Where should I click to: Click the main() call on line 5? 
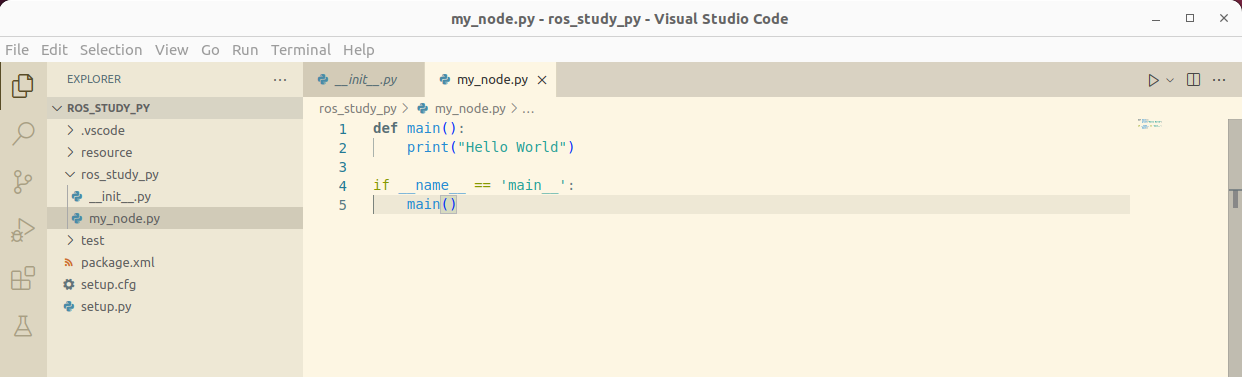point(431,204)
